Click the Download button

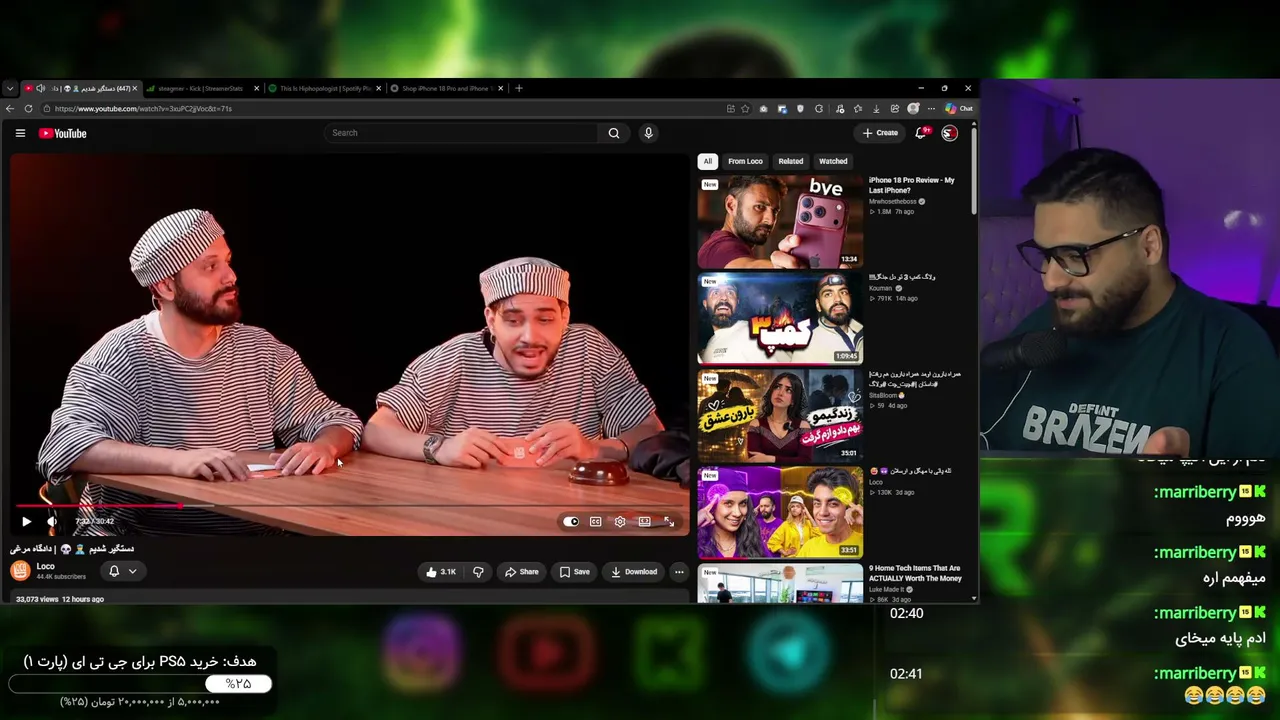point(634,572)
